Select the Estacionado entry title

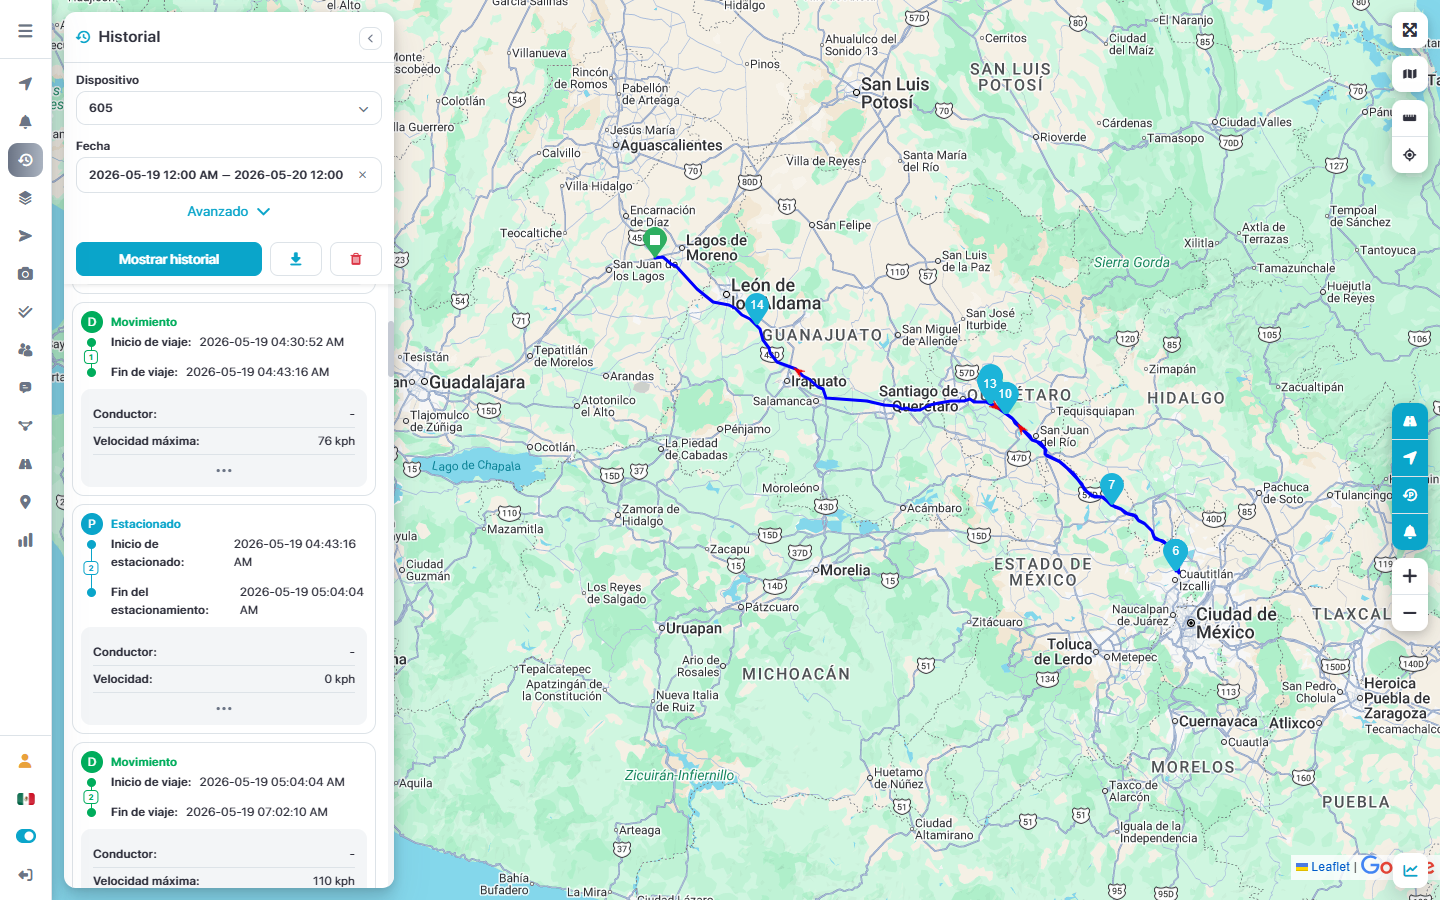[x=146, y=524]
